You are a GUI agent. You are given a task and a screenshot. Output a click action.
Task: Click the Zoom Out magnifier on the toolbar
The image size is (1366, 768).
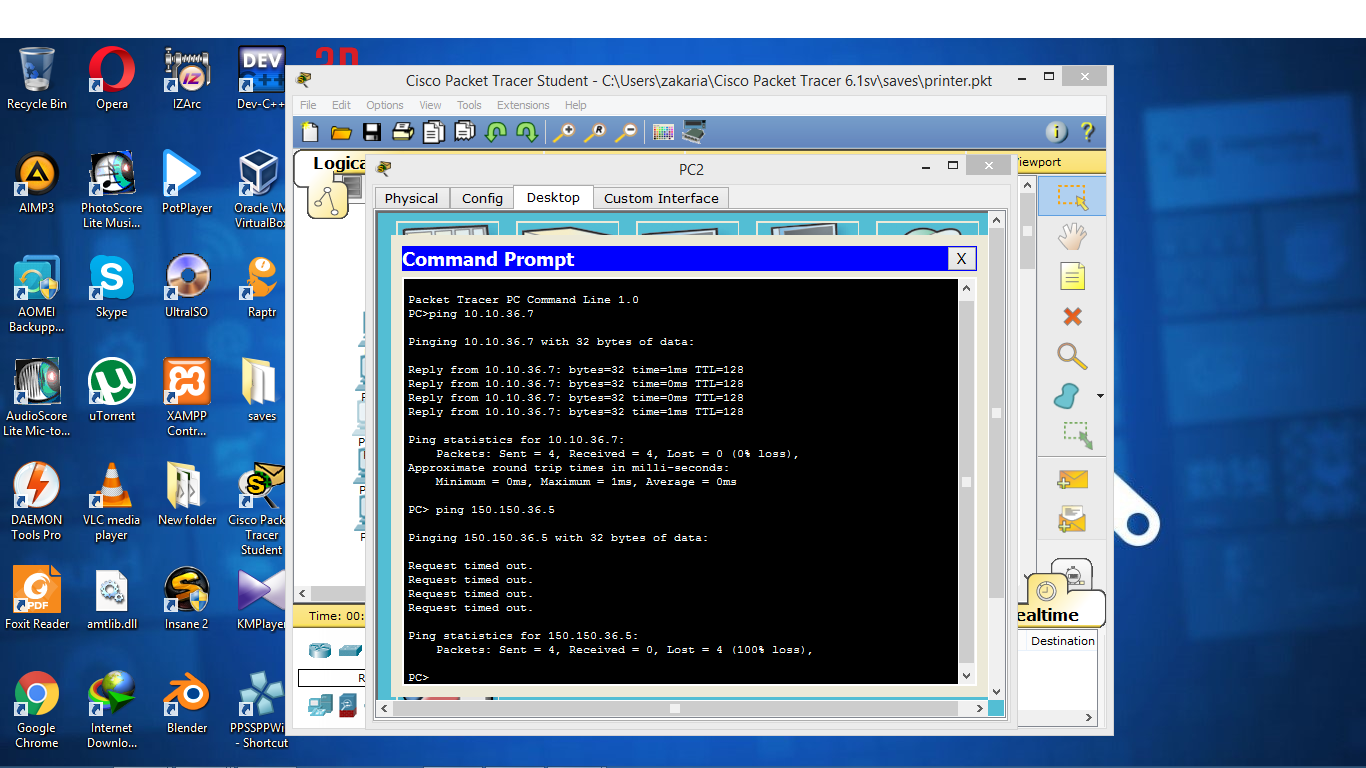point(626,131)
